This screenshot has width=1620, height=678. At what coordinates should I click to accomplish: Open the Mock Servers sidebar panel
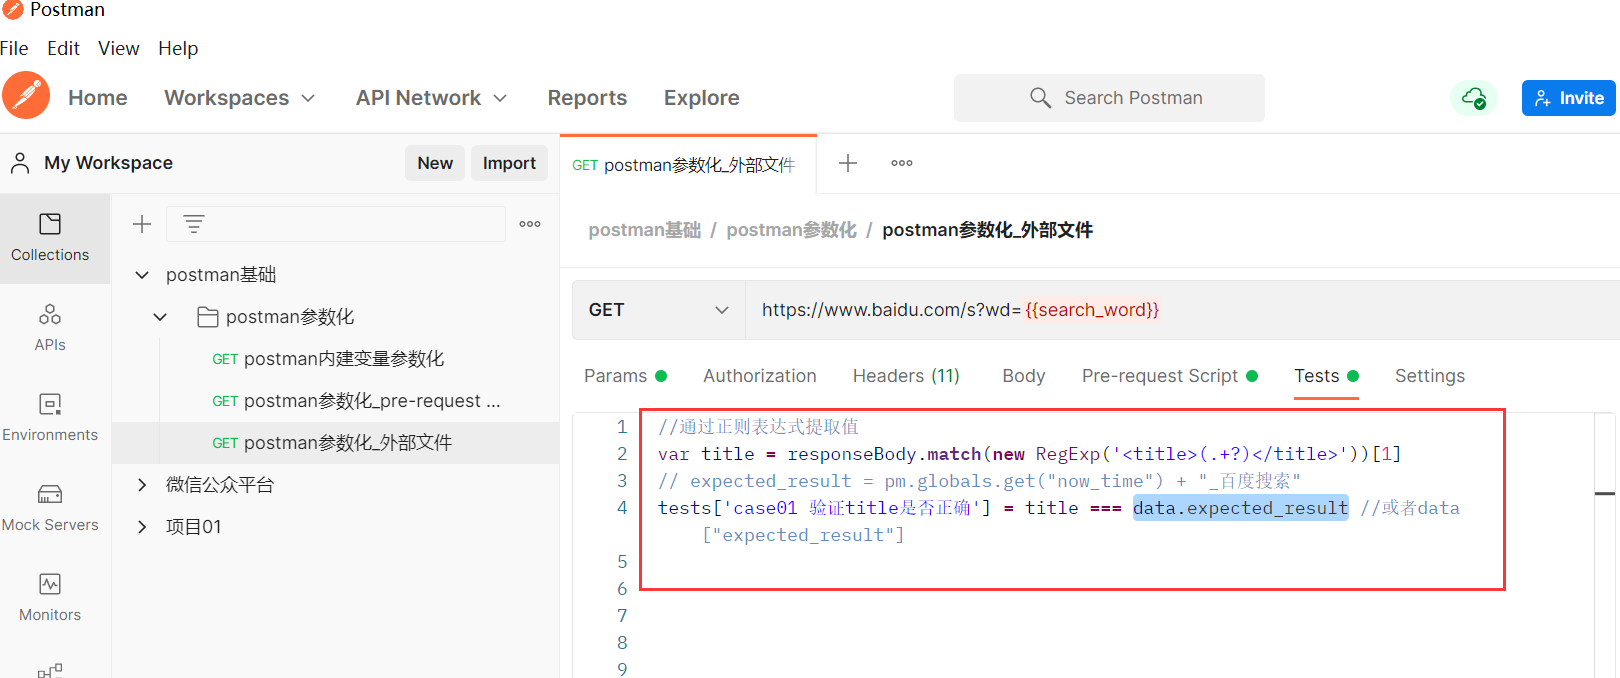click(x=50, y=507)
